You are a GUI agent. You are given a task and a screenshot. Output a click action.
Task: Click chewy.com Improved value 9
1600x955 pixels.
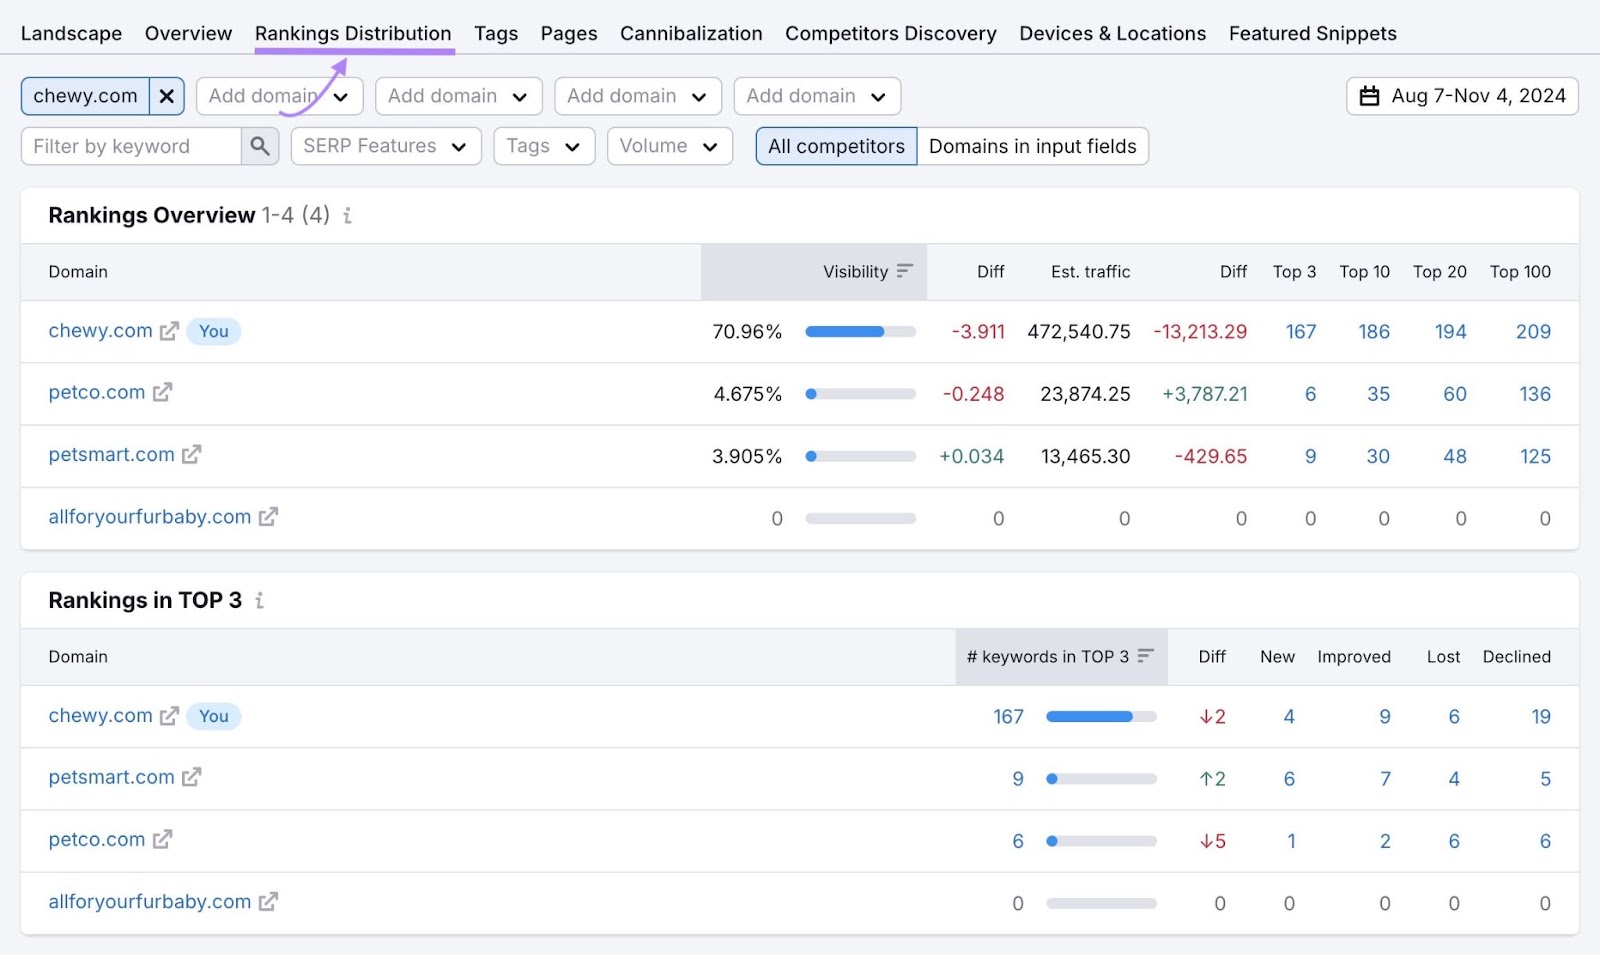1385,717
